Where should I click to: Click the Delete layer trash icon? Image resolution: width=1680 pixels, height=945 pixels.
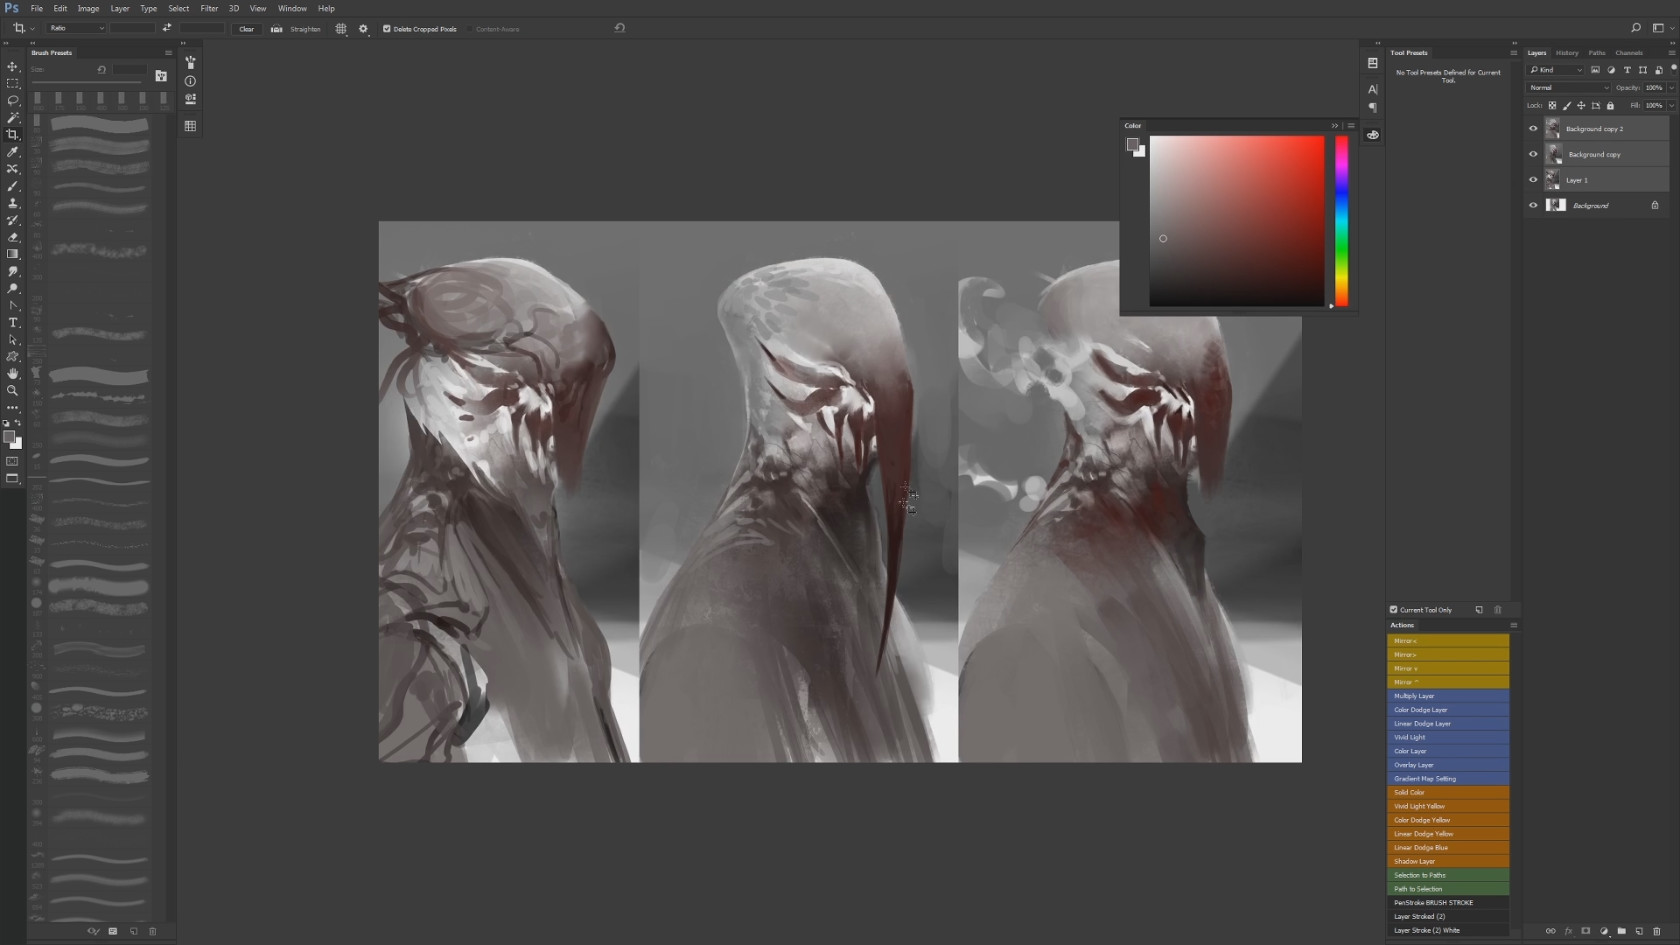coord(1656,931)
